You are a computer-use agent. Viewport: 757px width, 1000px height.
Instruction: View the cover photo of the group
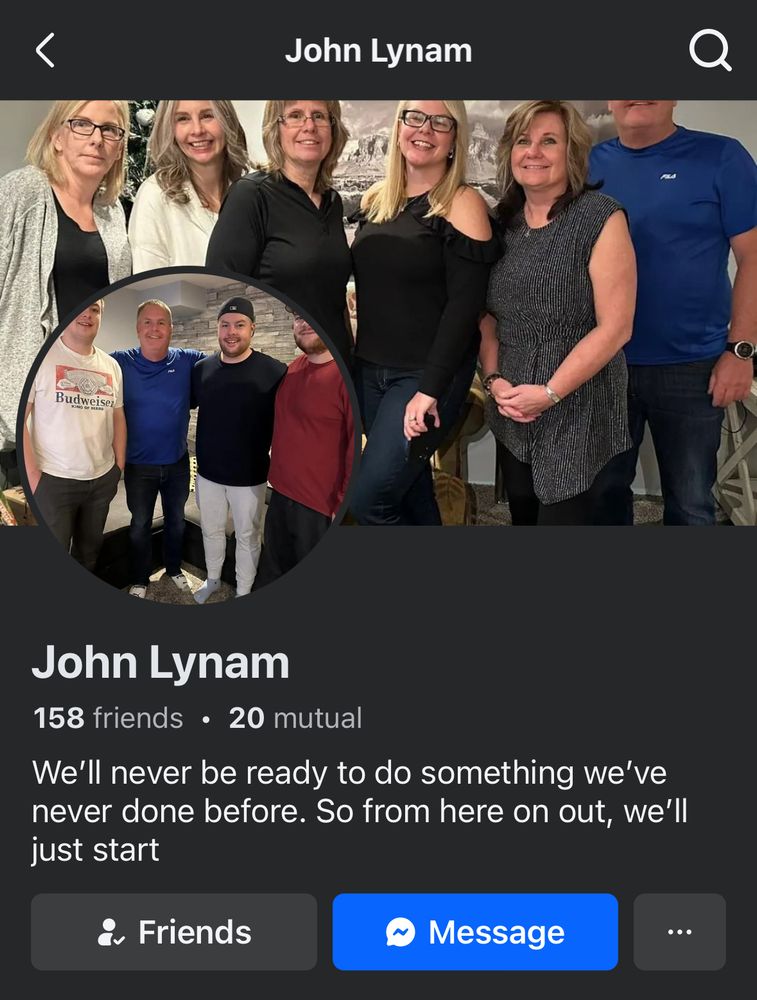click(x=378, y=312)
